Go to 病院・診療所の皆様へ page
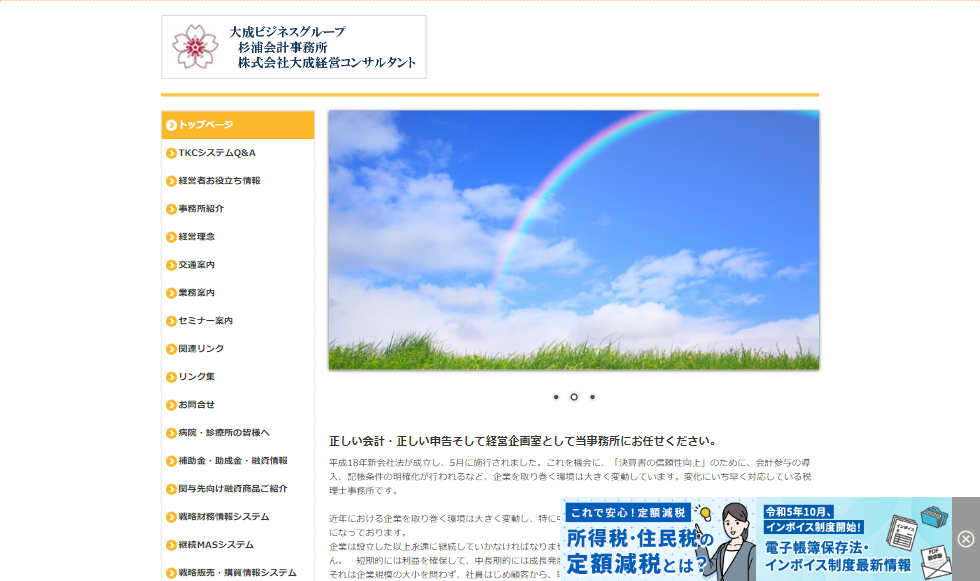This screenshot has width=980, height=581. 224,433
